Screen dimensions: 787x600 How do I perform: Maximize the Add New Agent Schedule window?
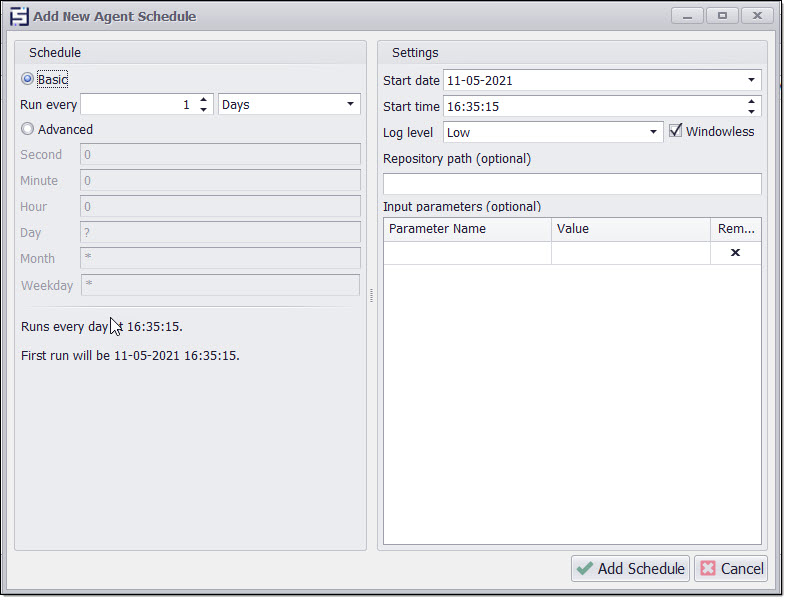720,16
